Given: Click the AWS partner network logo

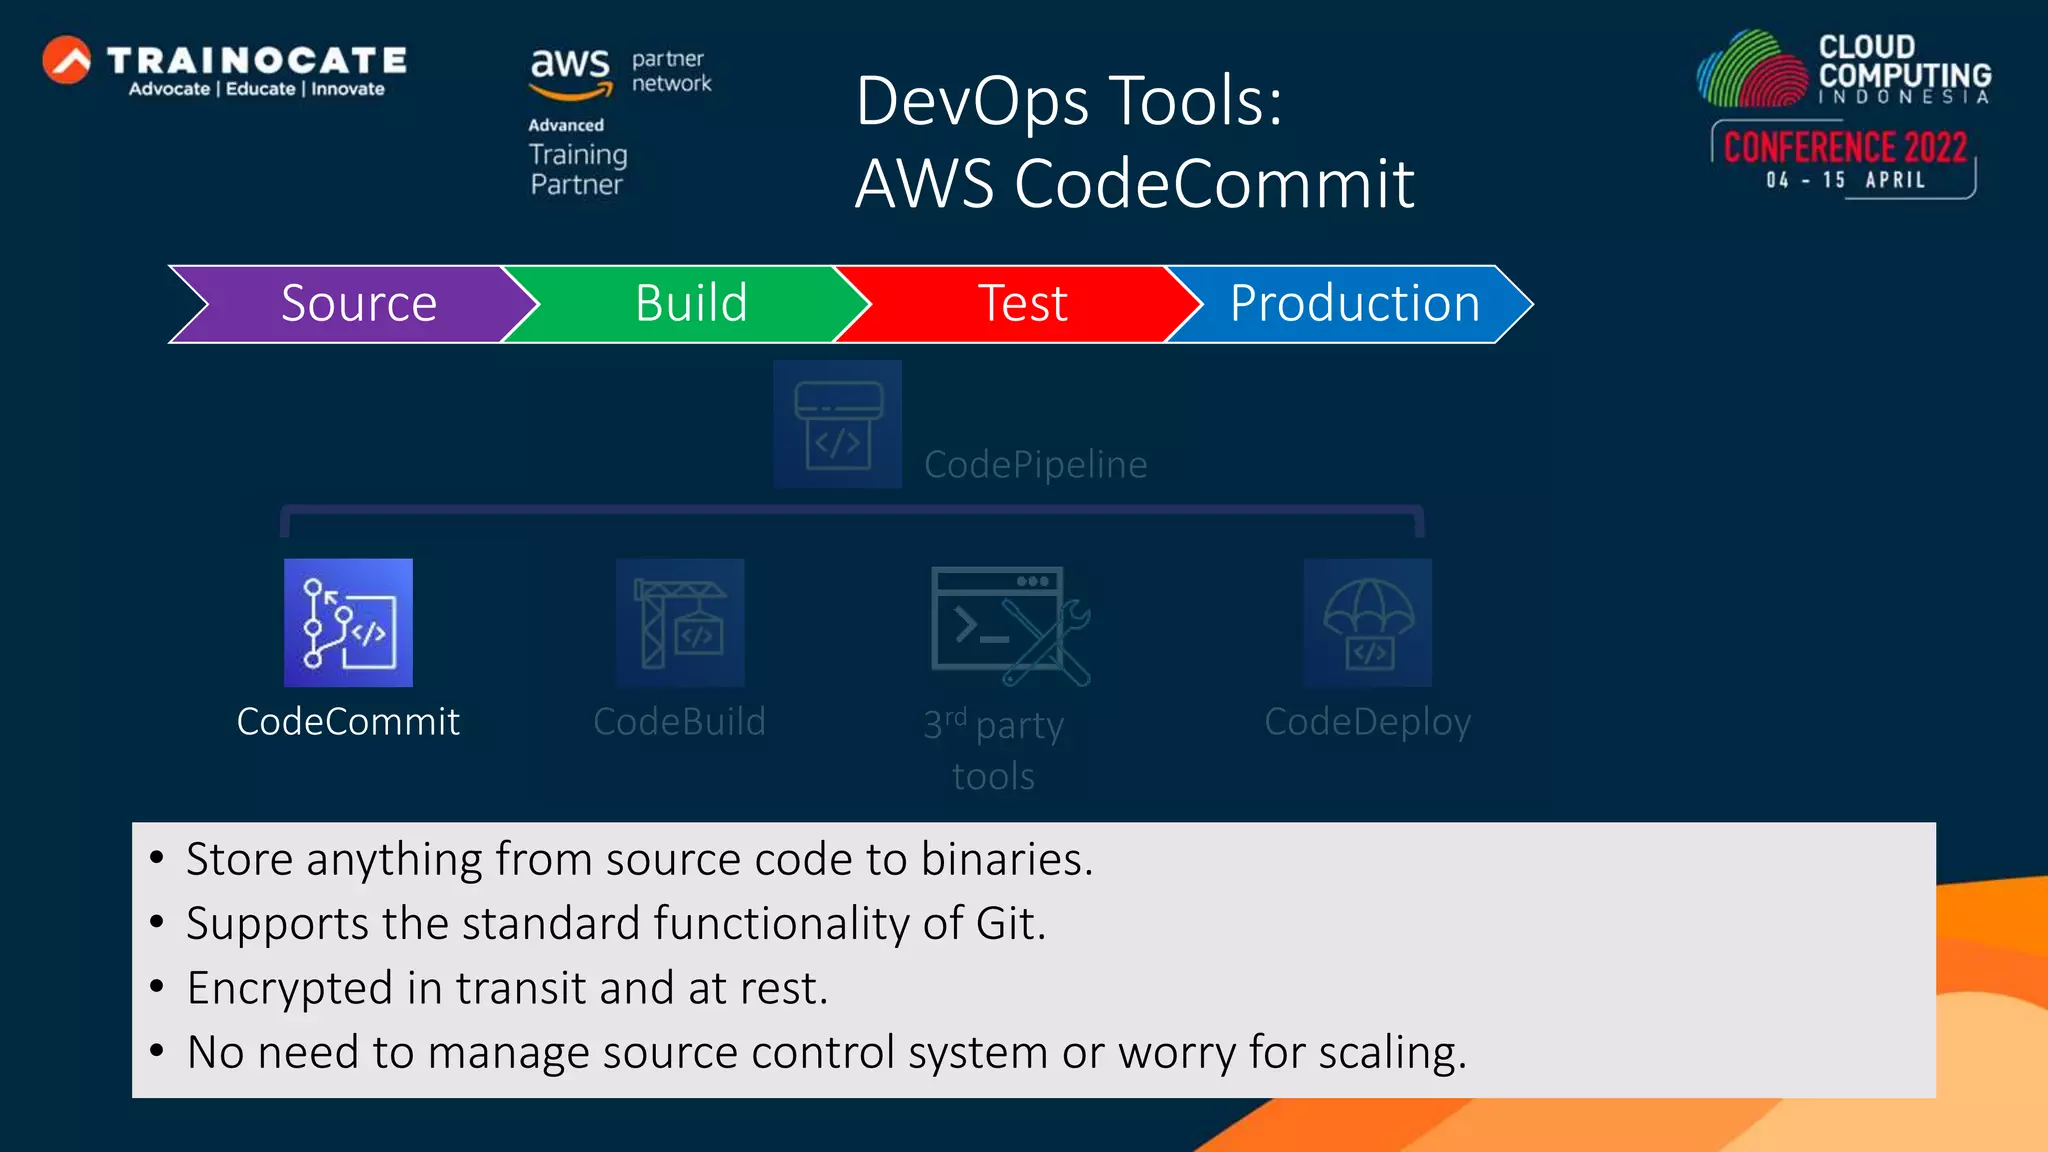Looking at the screenshot, I should point(620,75).
